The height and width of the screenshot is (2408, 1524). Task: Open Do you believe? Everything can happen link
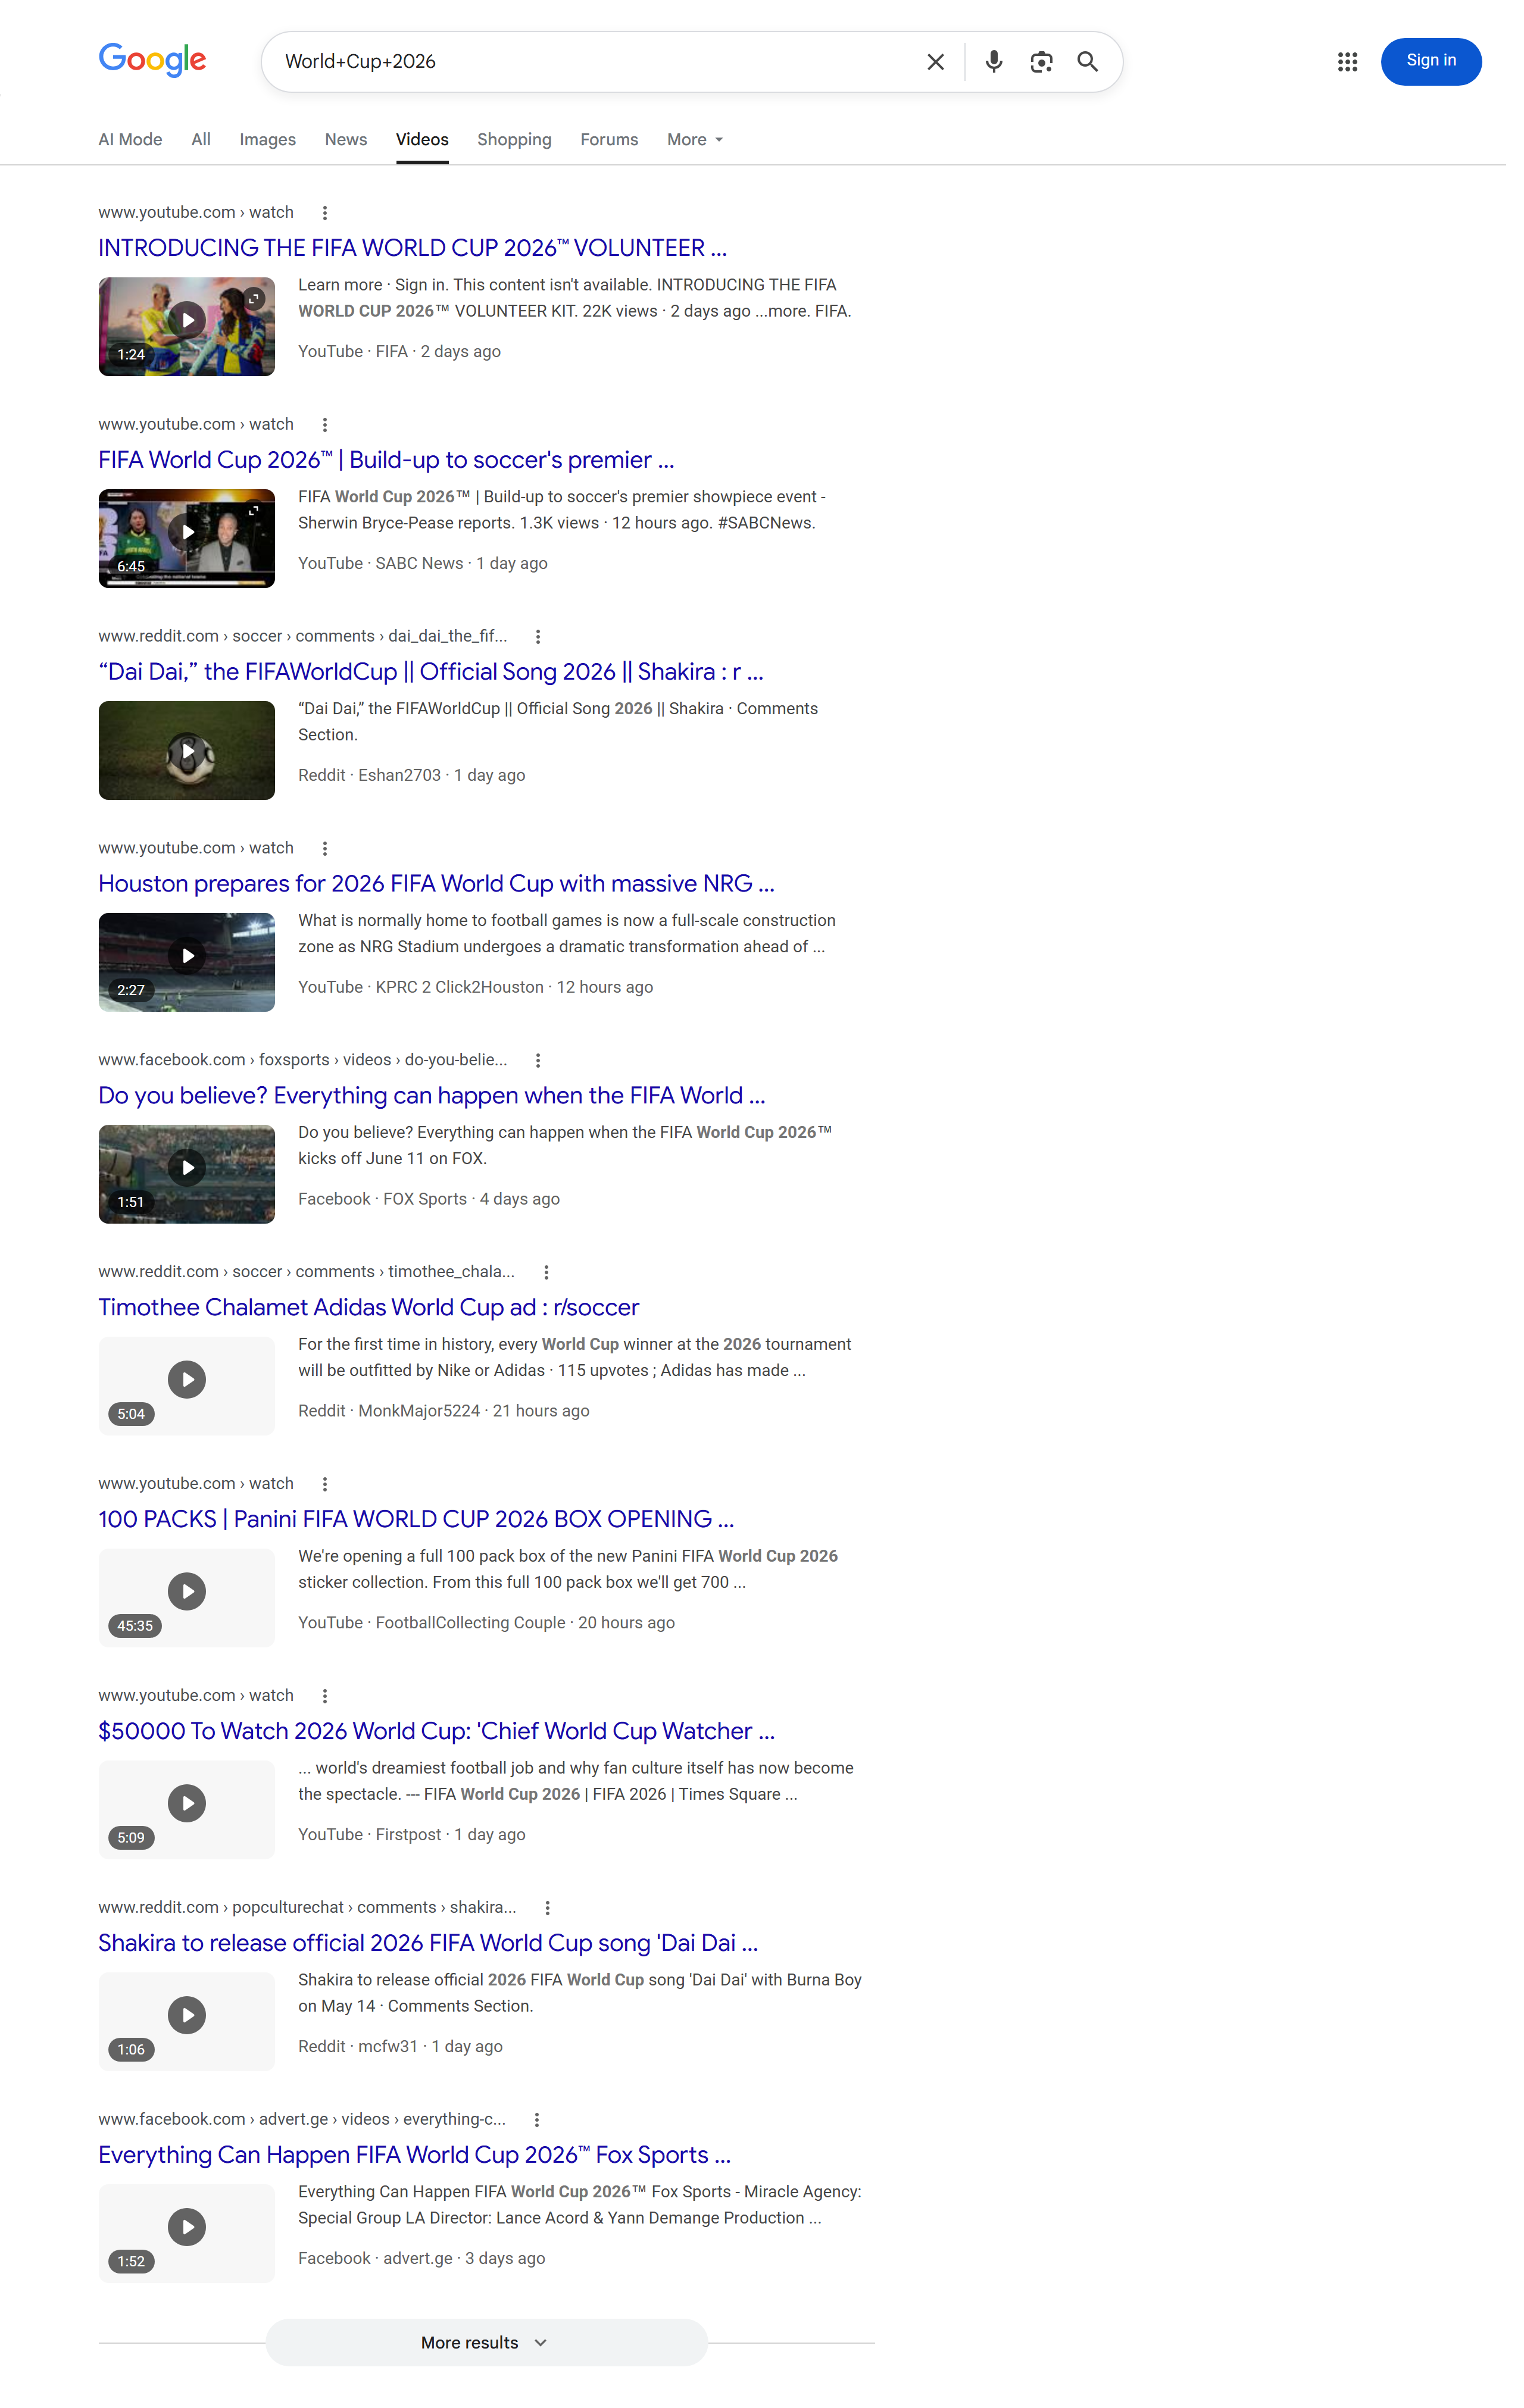tap(432, 1096)
